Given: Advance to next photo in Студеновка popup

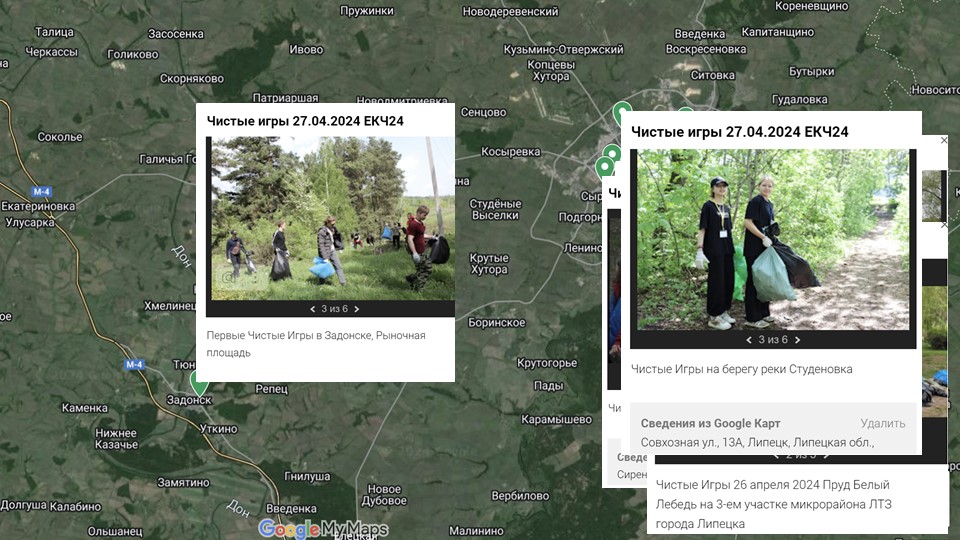Looking at the screenshot, I should pyautogui.click(x=797, y=340).
